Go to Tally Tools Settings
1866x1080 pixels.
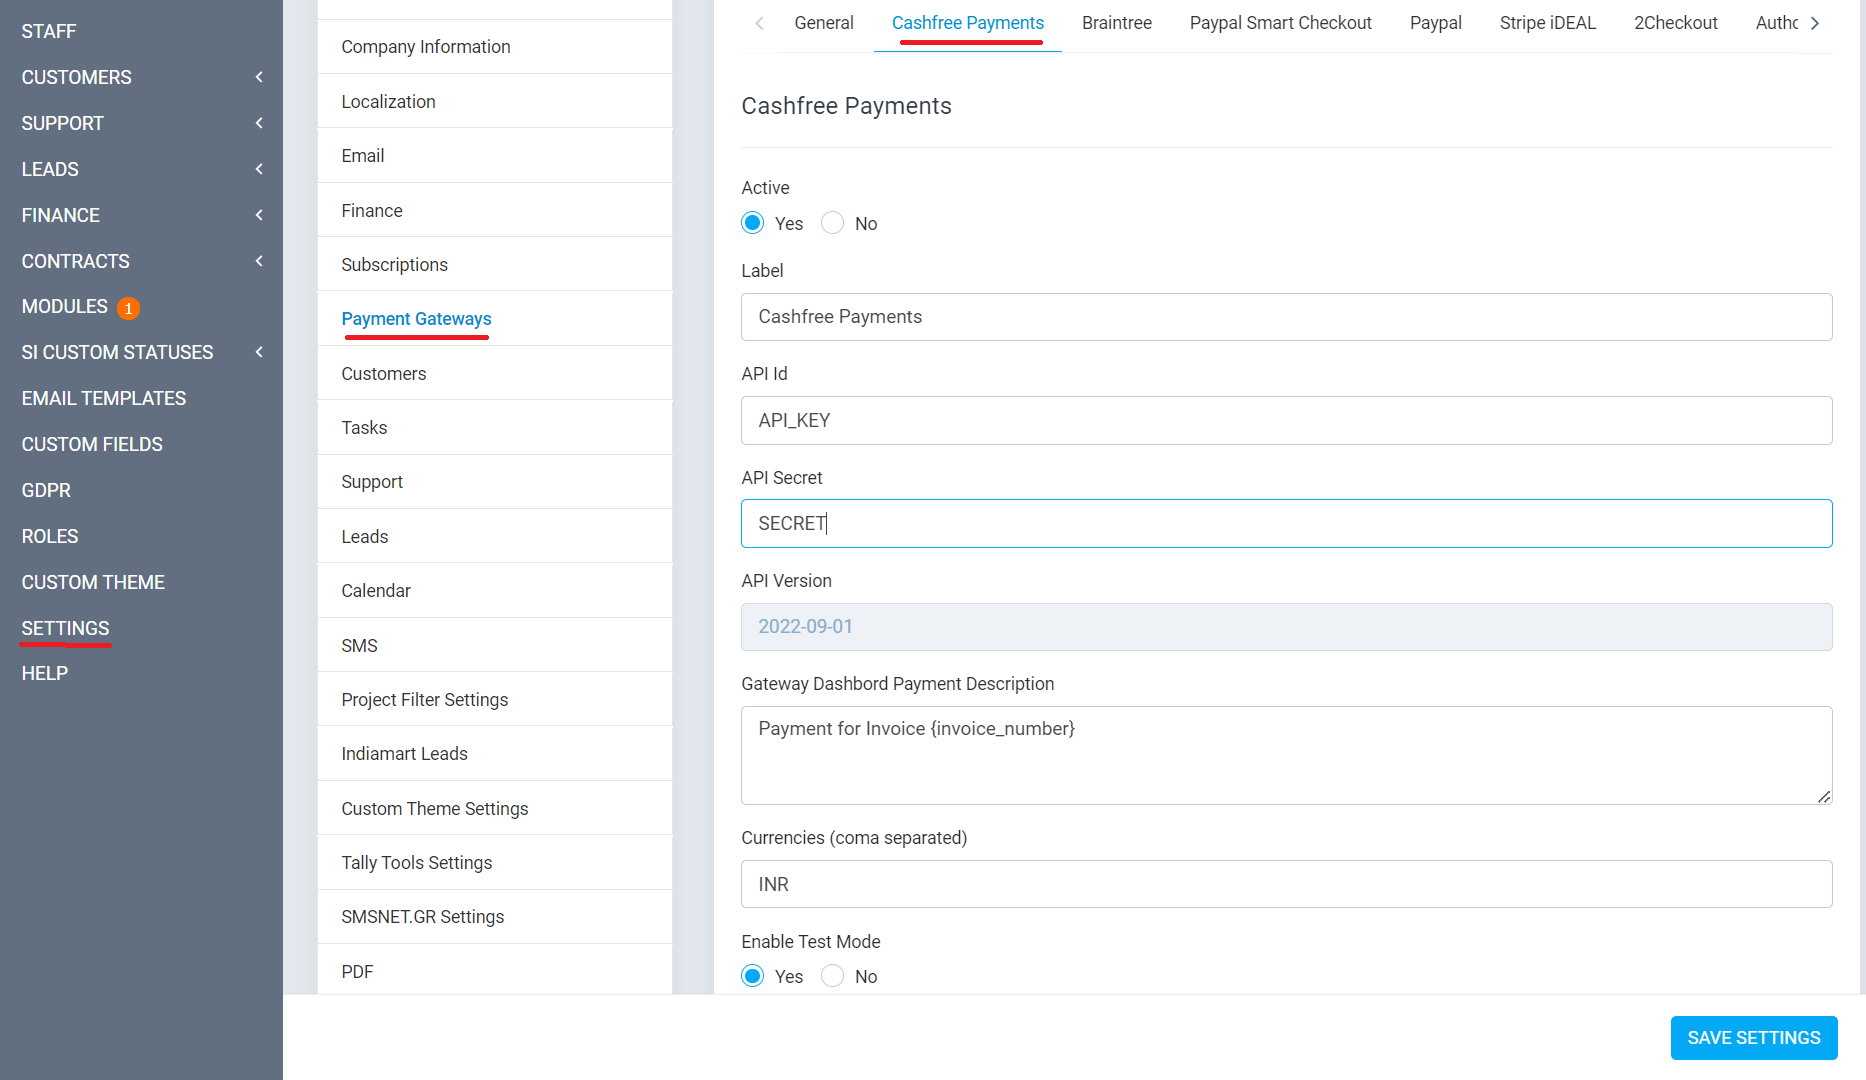(417, 862)
